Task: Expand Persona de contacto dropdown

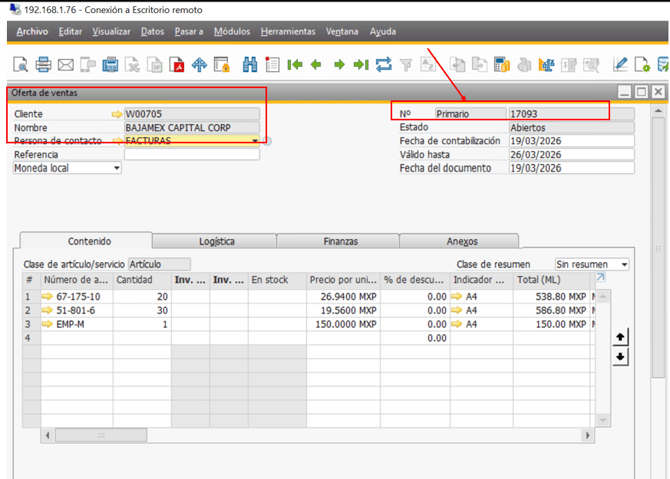Action: [x=256, y=141]
